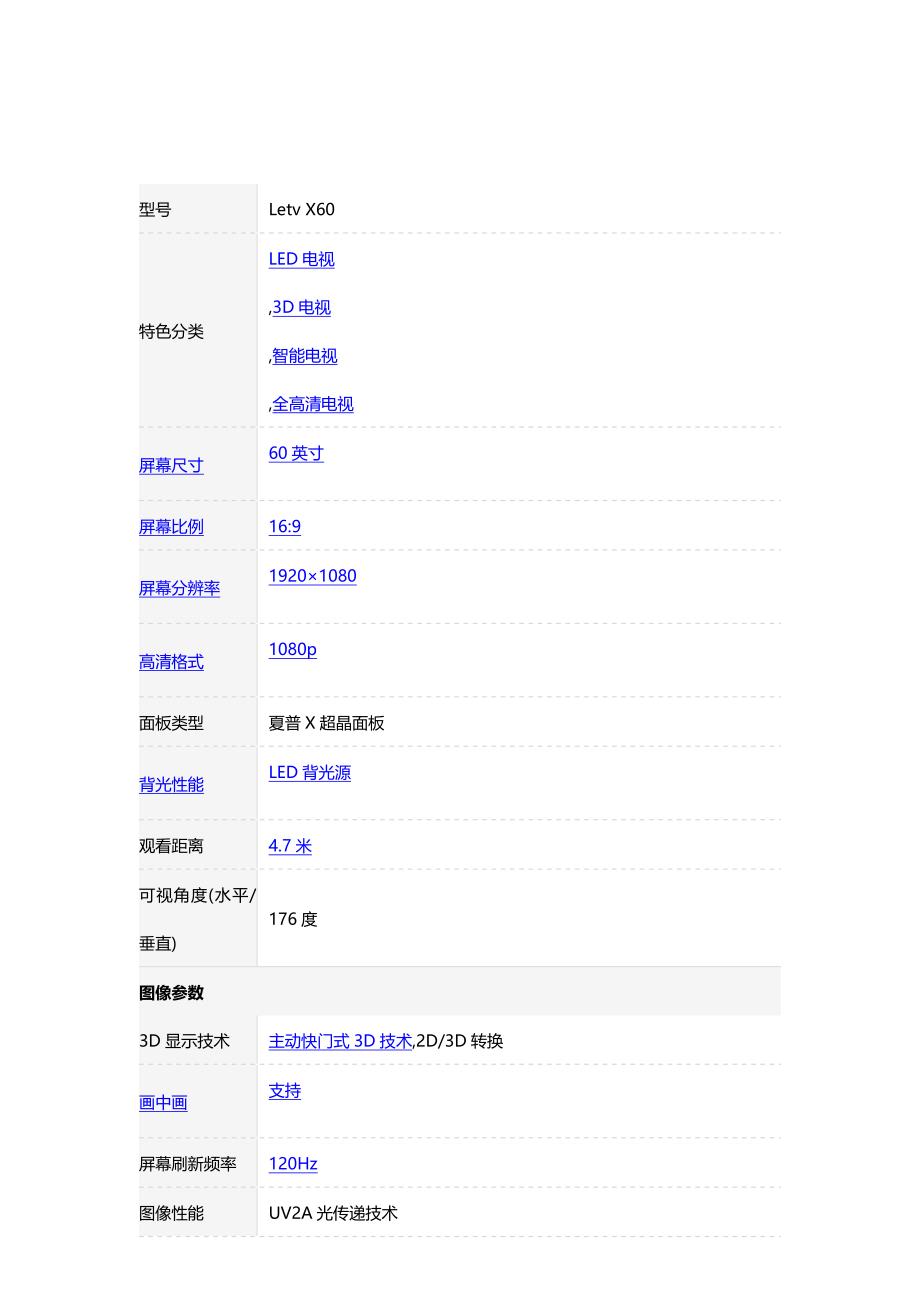Follow the 主动快门式 3D 技术 link
This screenshot has height=1302, width=920.
(x=340, y=1042)
